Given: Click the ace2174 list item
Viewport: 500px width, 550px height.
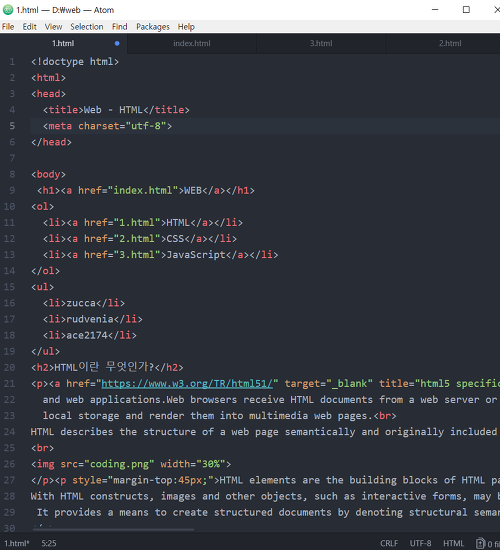Looking at the screenshot, I should 90,335.
